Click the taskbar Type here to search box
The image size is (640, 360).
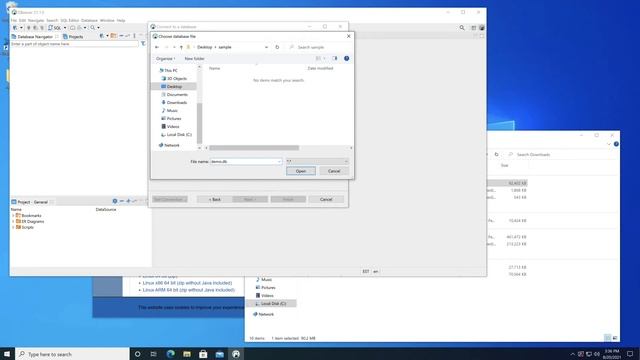pyautogui.click(x=72, y=354)
